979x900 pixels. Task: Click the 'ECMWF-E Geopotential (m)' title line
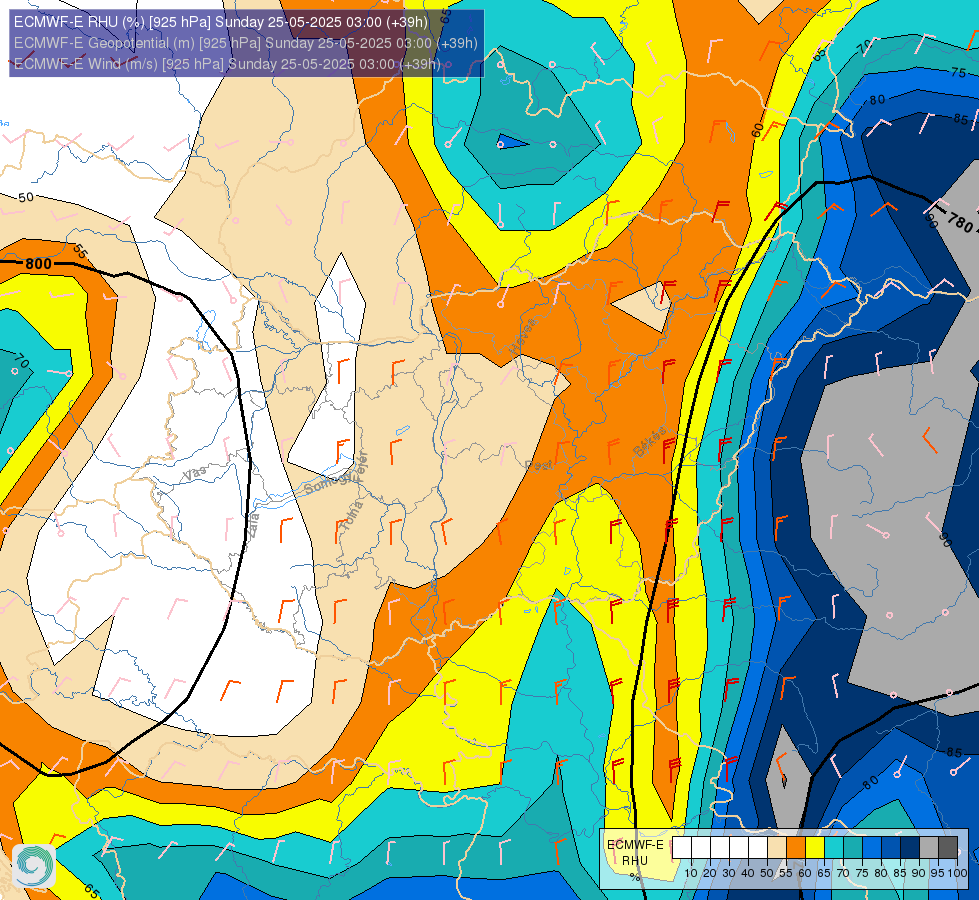point(245,43)
